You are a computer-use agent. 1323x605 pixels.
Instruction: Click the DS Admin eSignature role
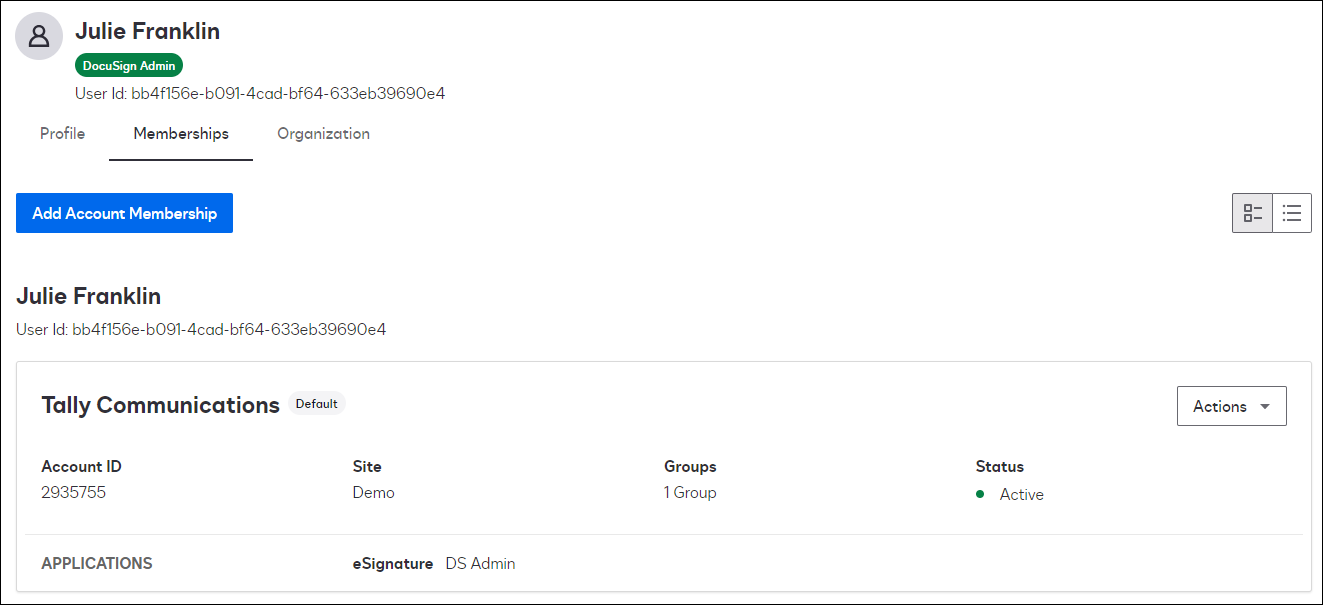click(x=480, y=564)
